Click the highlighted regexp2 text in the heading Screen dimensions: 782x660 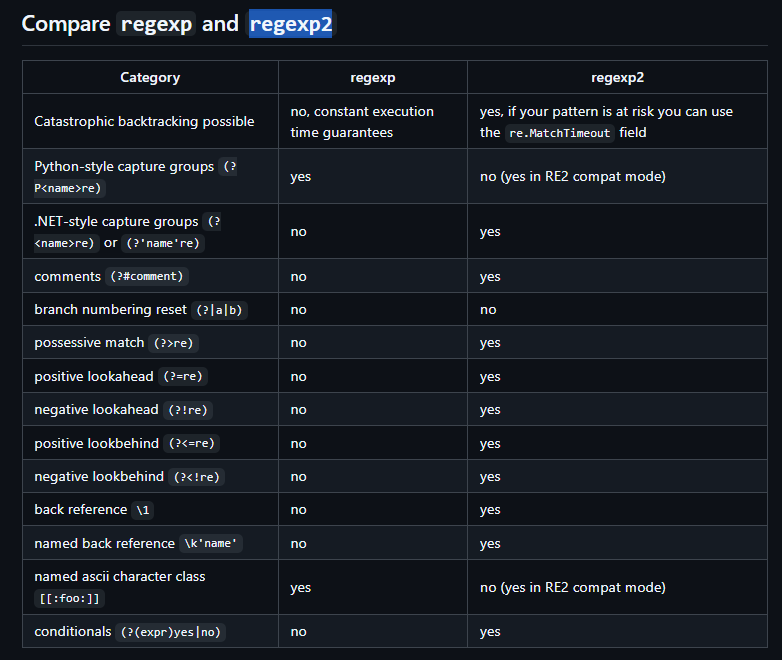(290, 24)
